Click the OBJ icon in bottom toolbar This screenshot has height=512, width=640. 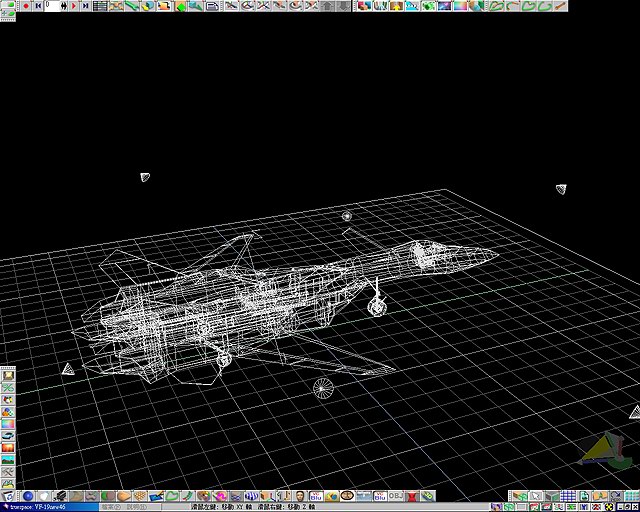(x=395, y=495)
